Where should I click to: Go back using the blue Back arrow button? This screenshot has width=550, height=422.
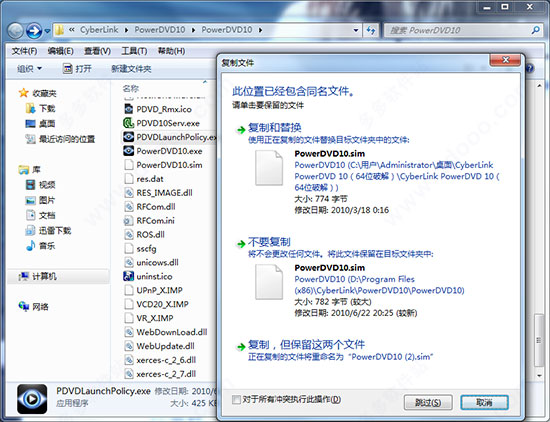[15, 31]
